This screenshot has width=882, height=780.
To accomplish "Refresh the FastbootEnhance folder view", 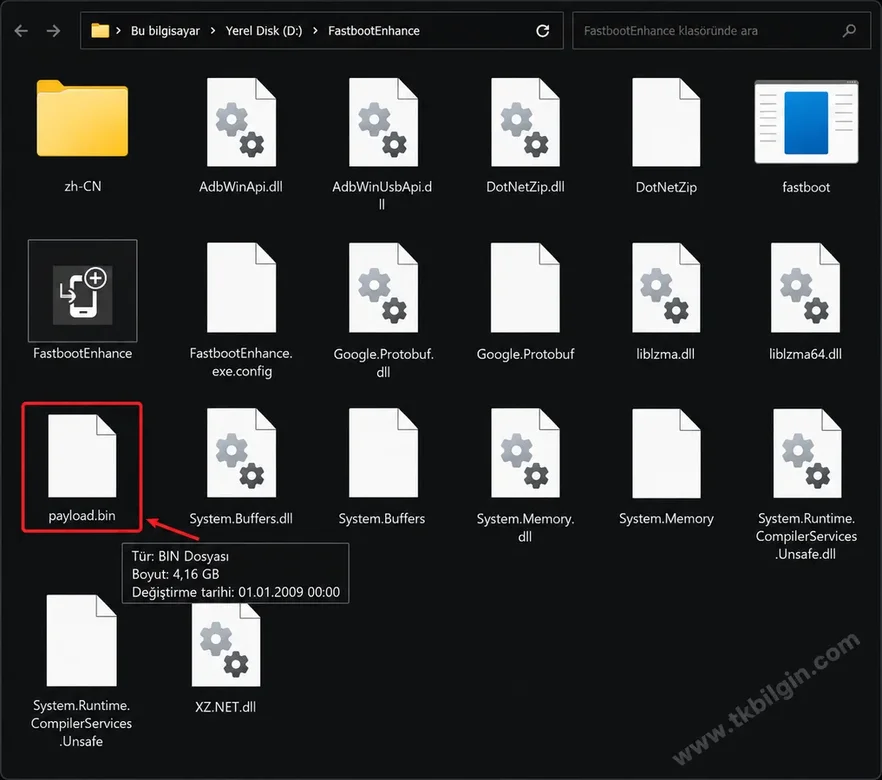I will tap(542, 31).
